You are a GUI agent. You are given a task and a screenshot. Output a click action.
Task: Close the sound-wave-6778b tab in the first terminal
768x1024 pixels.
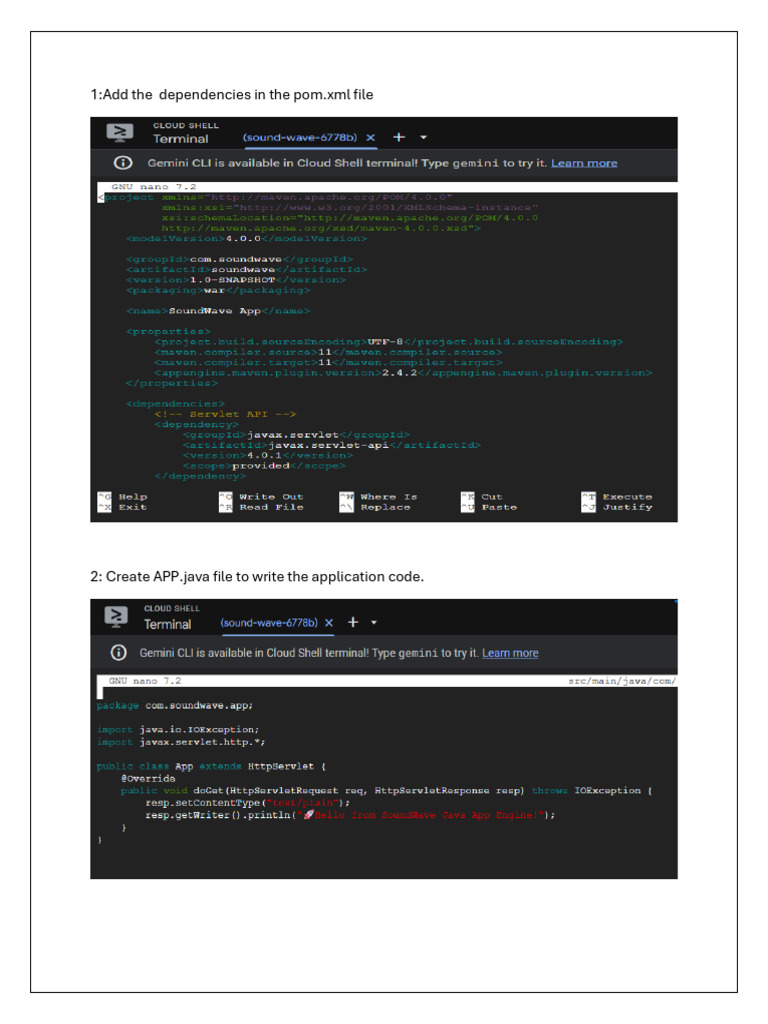(370, 137)
